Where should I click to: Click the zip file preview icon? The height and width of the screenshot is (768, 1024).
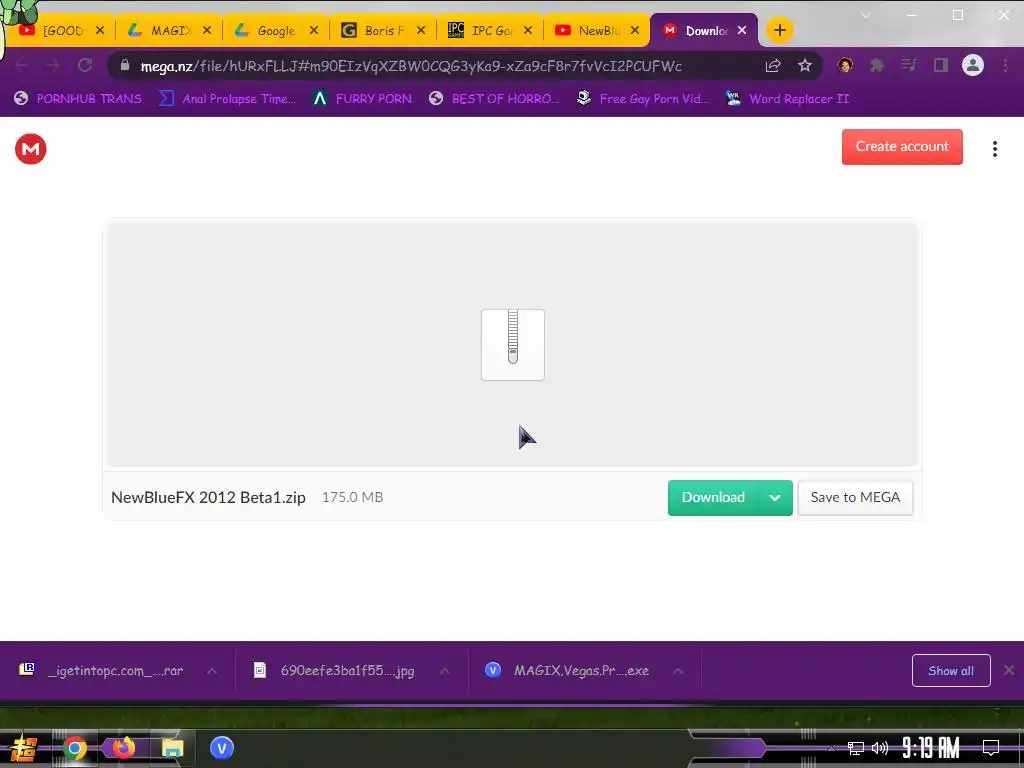[x=513, y=345]
